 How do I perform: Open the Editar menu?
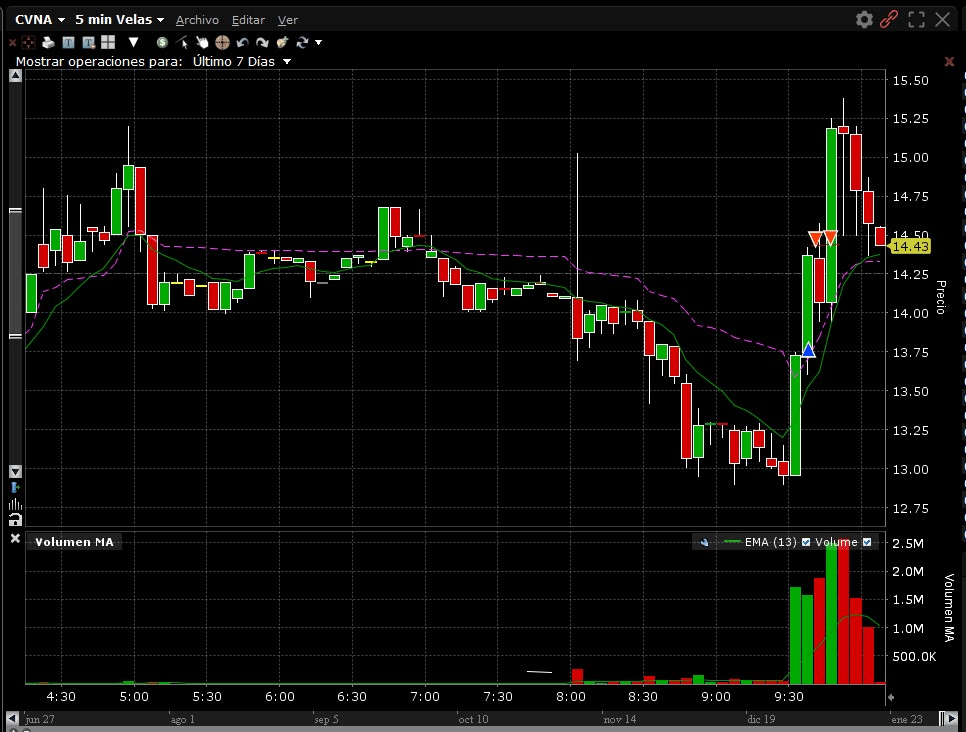point(248,20)
